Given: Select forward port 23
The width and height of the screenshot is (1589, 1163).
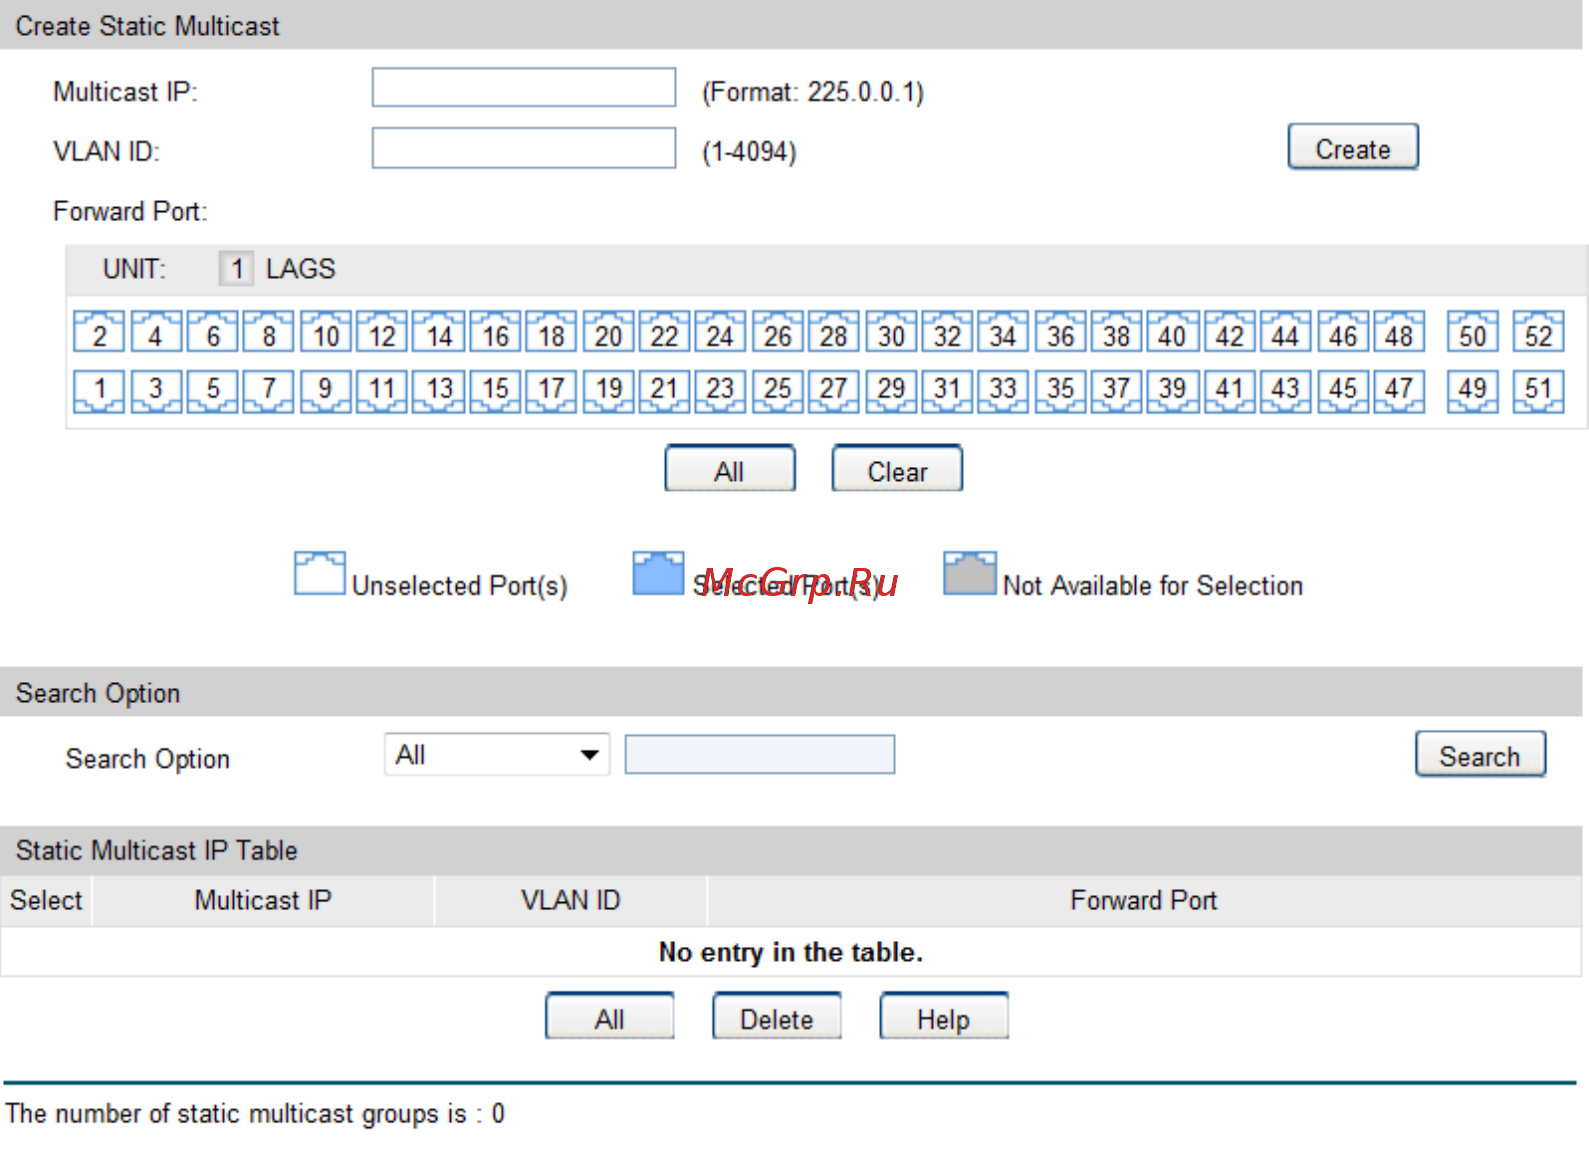Looking at the screenshot, I should pos(720,391).
